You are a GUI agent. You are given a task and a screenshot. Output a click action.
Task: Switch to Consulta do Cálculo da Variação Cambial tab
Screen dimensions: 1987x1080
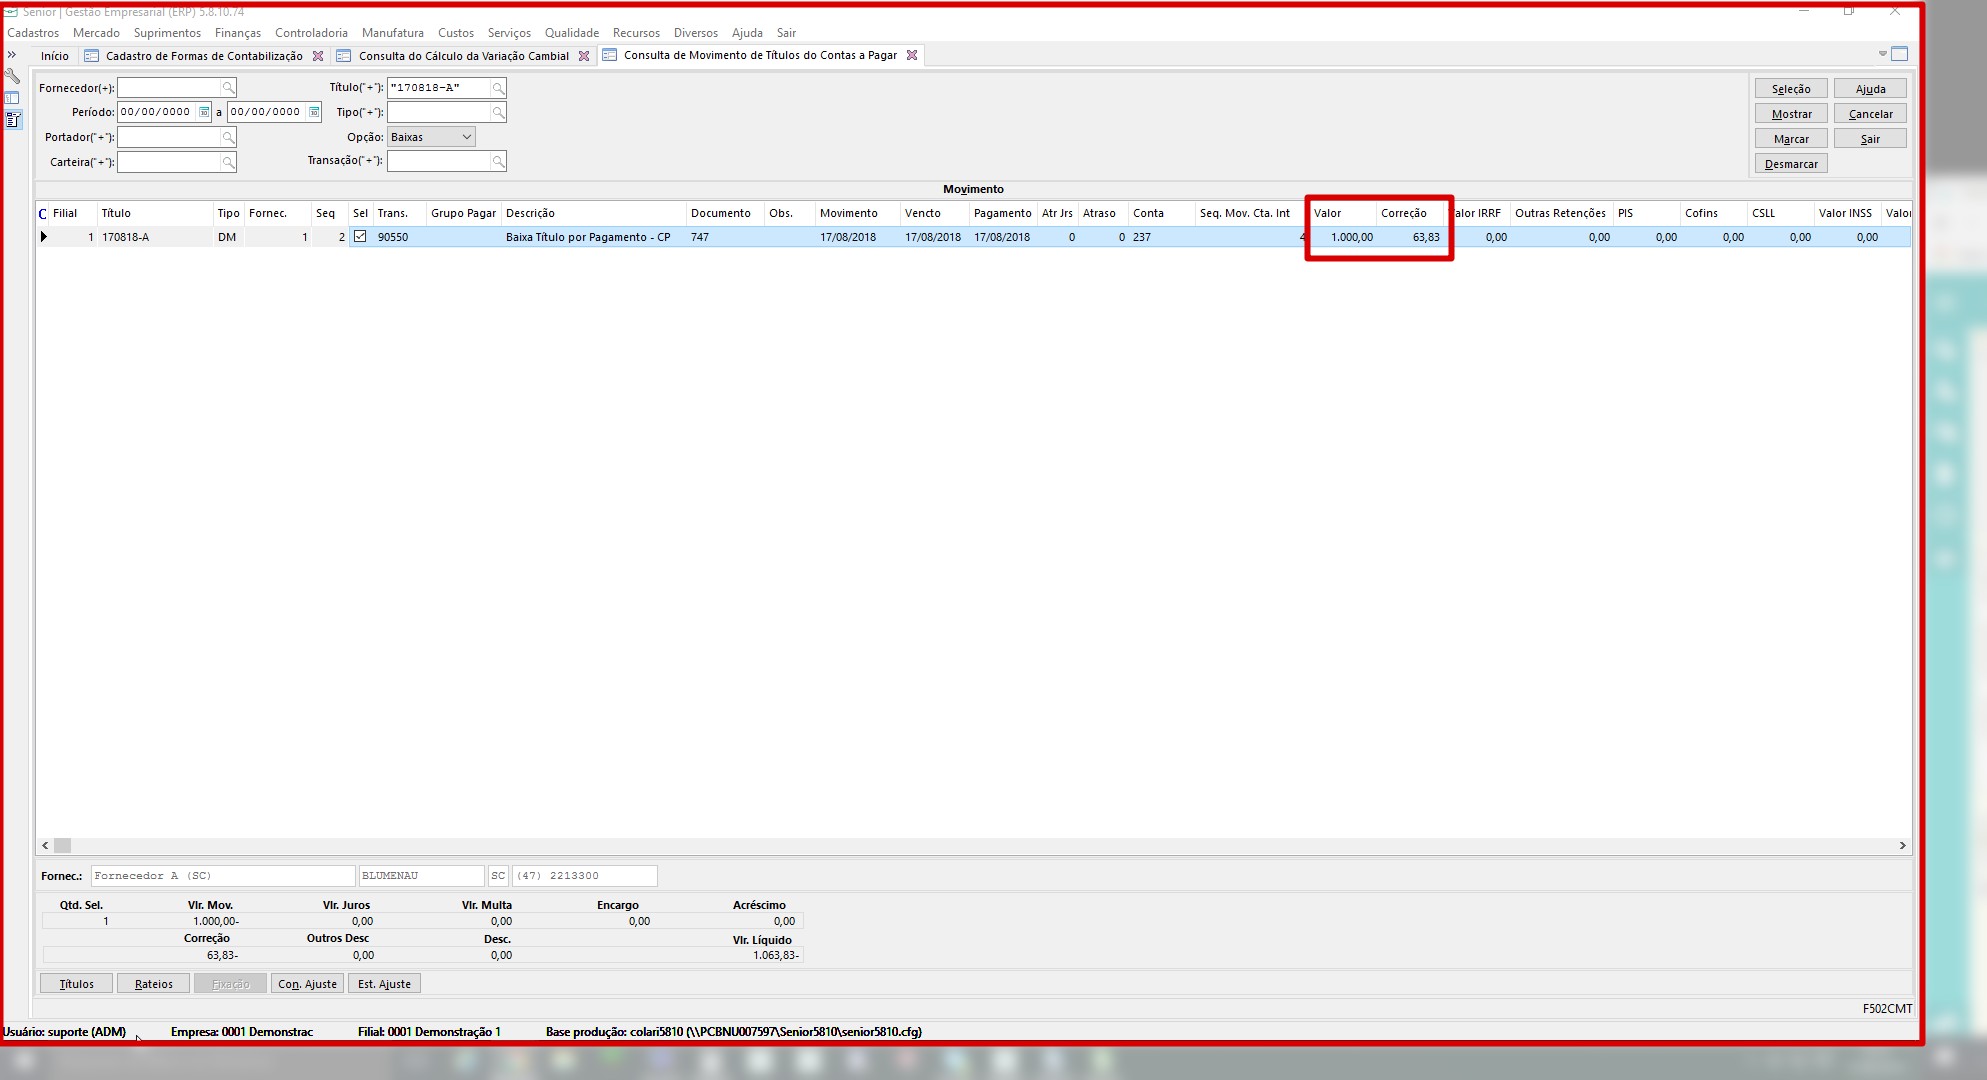(x=463, y=56)
